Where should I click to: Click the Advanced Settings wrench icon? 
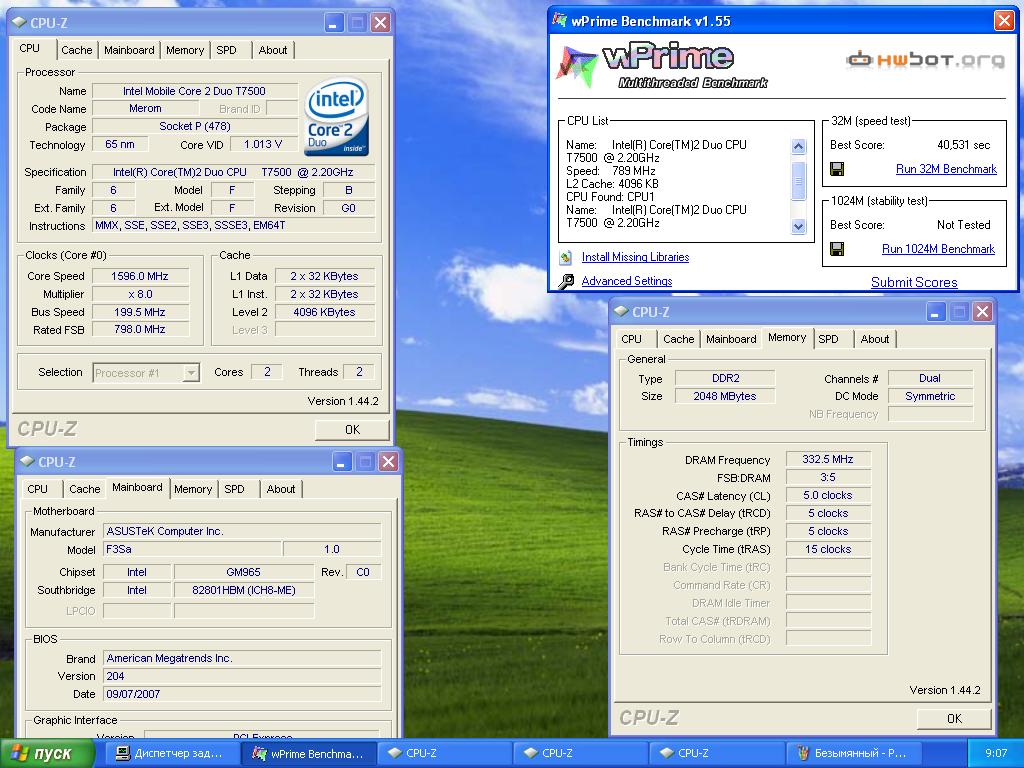pos(566,281)
